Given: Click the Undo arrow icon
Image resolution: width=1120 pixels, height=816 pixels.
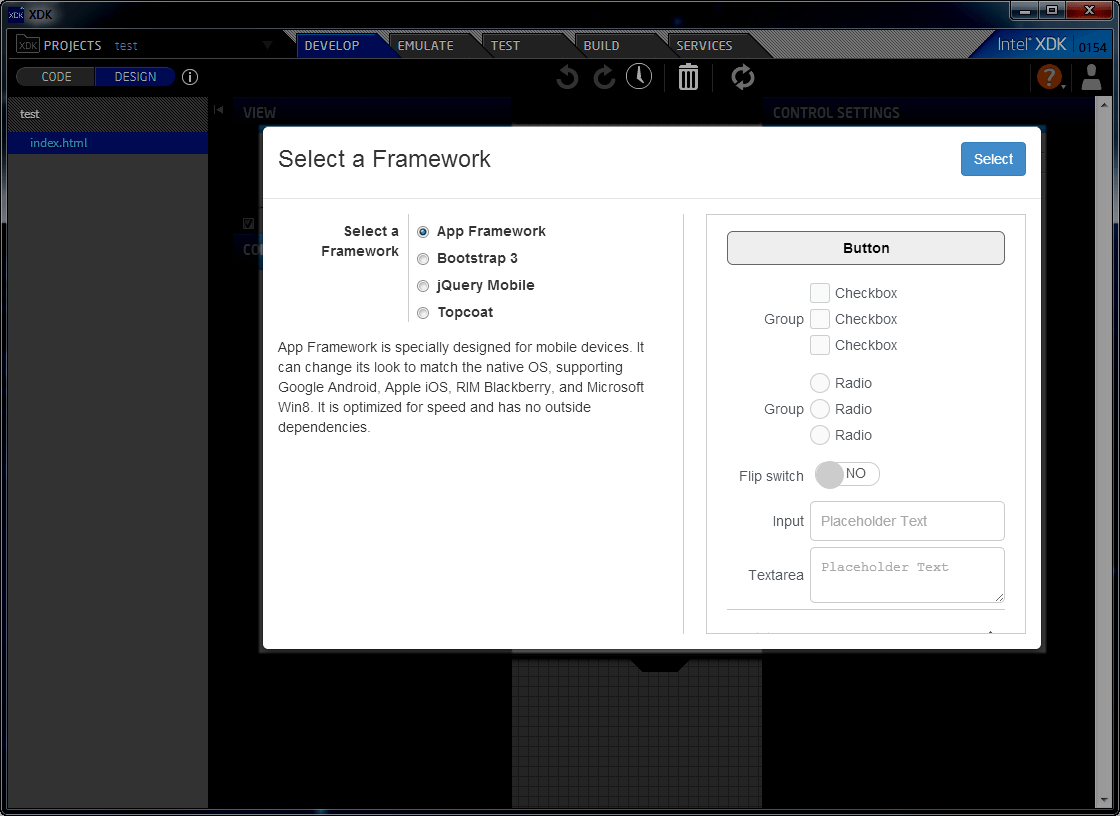Looking at the screenshot, I should (567, 77).
